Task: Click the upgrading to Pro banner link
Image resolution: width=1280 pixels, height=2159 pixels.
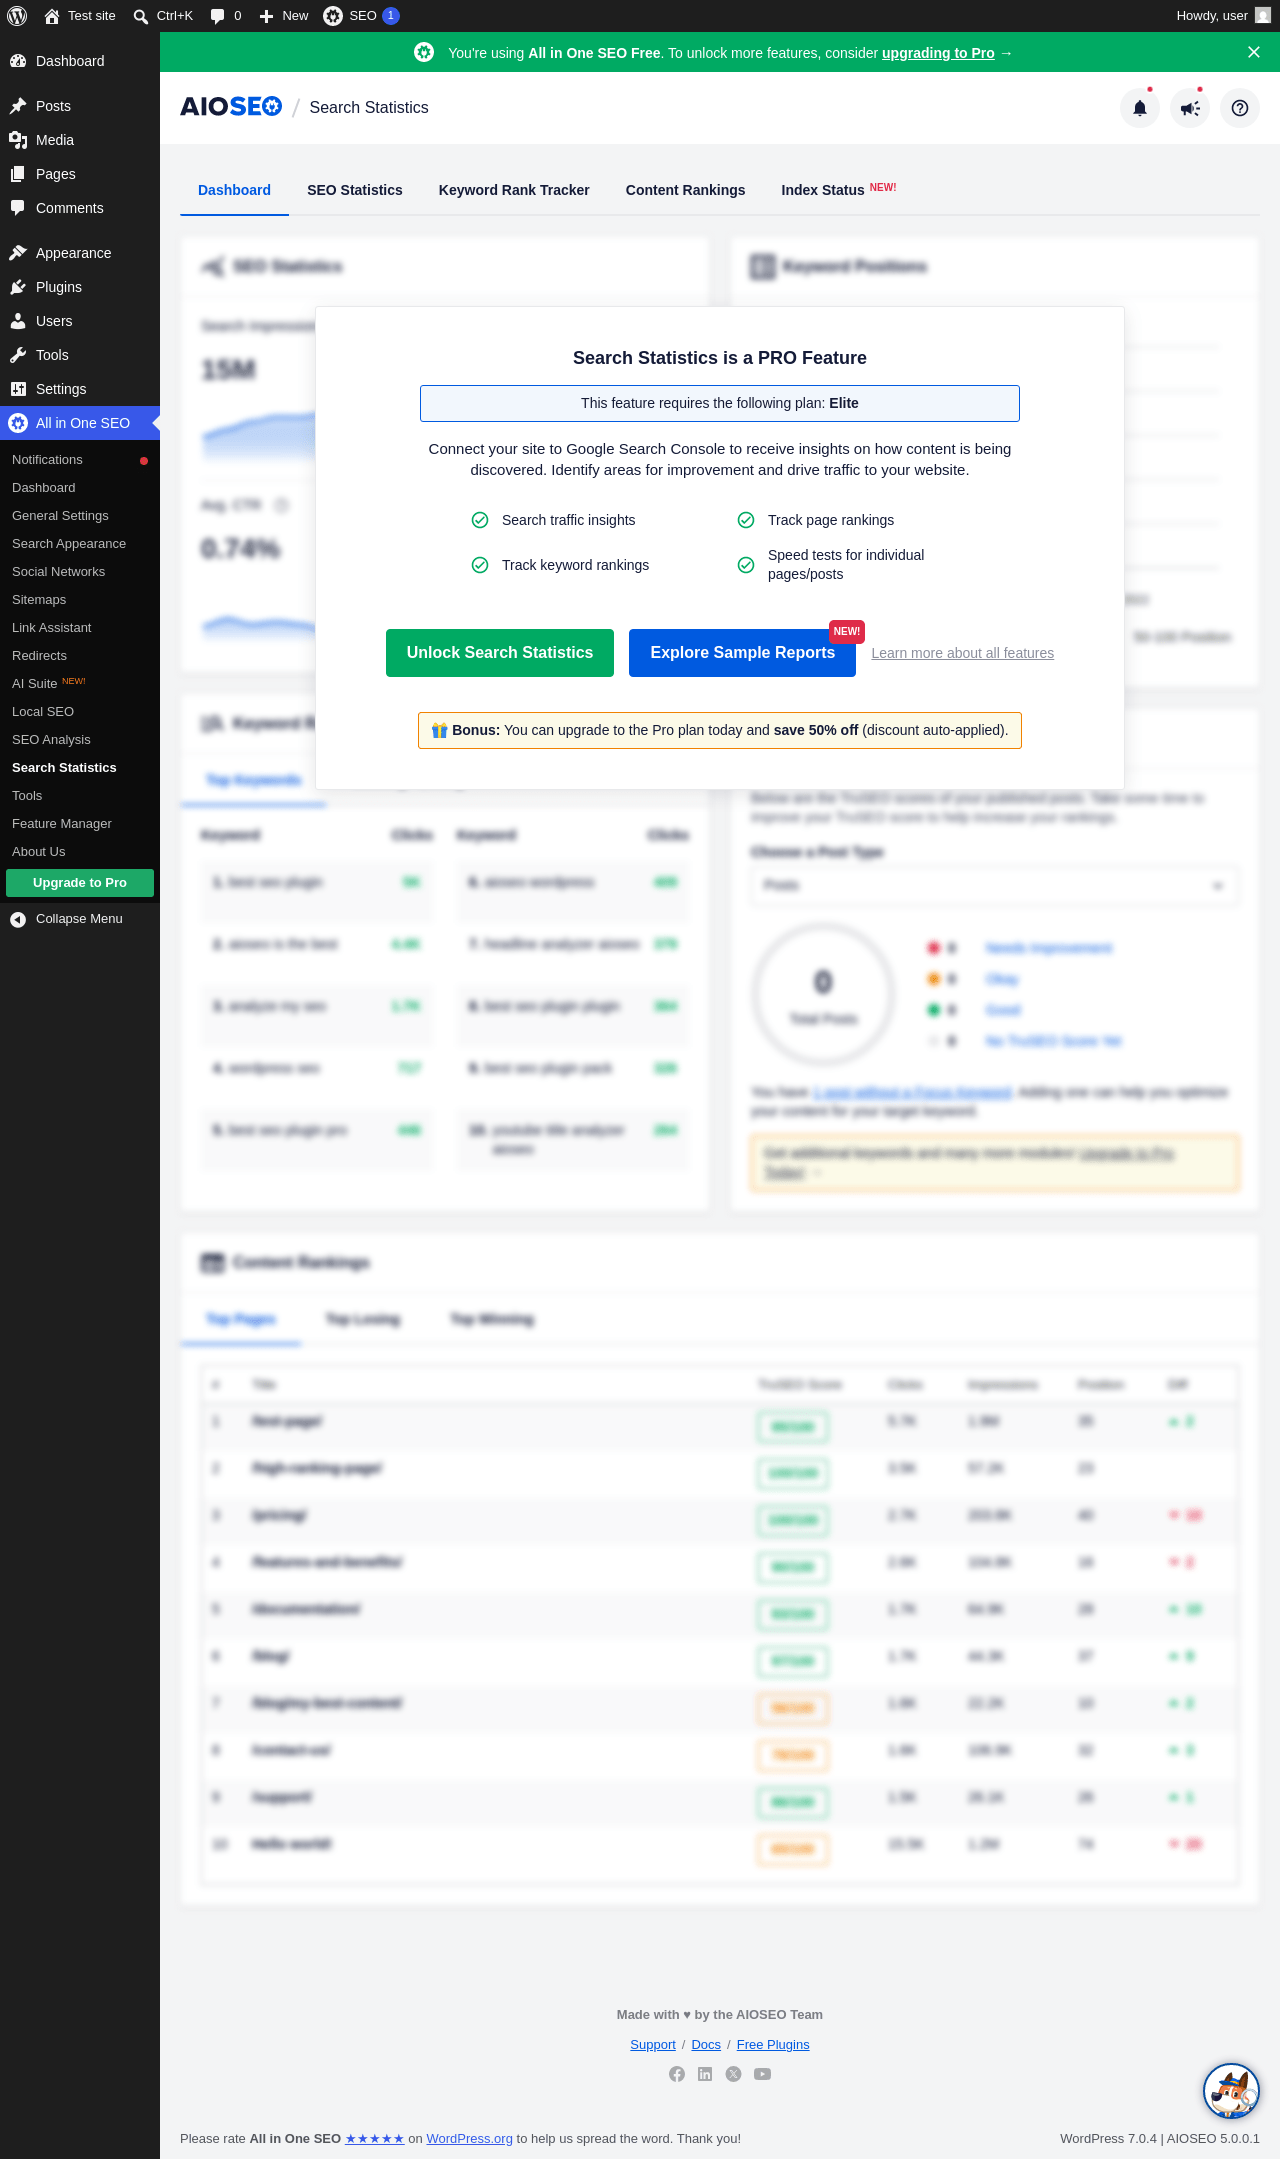Action: click(x=938, y=53)
